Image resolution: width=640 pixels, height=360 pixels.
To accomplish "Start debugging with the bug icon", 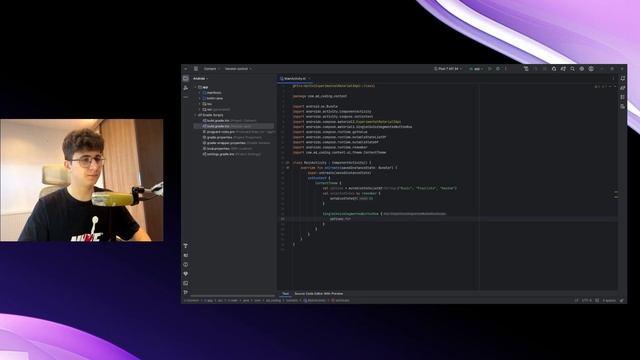I will 498,69.
